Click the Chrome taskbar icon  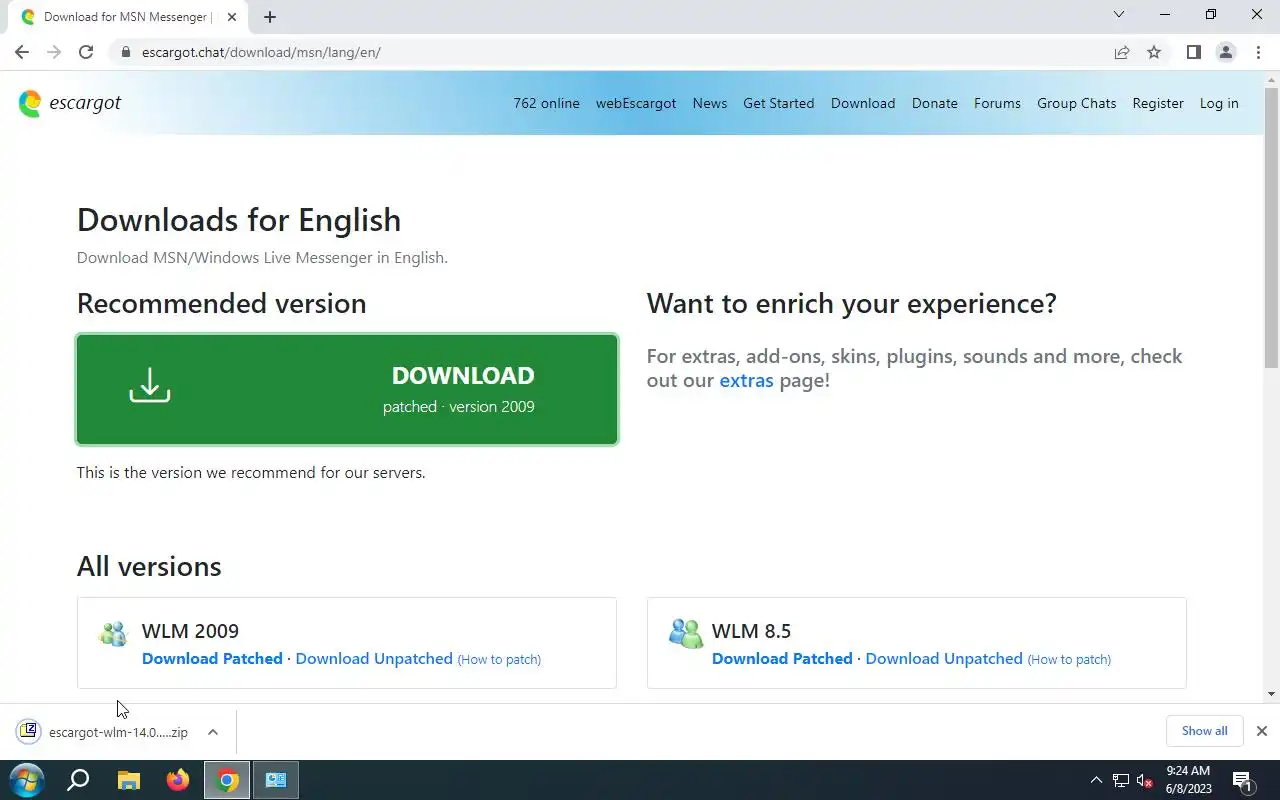coord(228,780)
